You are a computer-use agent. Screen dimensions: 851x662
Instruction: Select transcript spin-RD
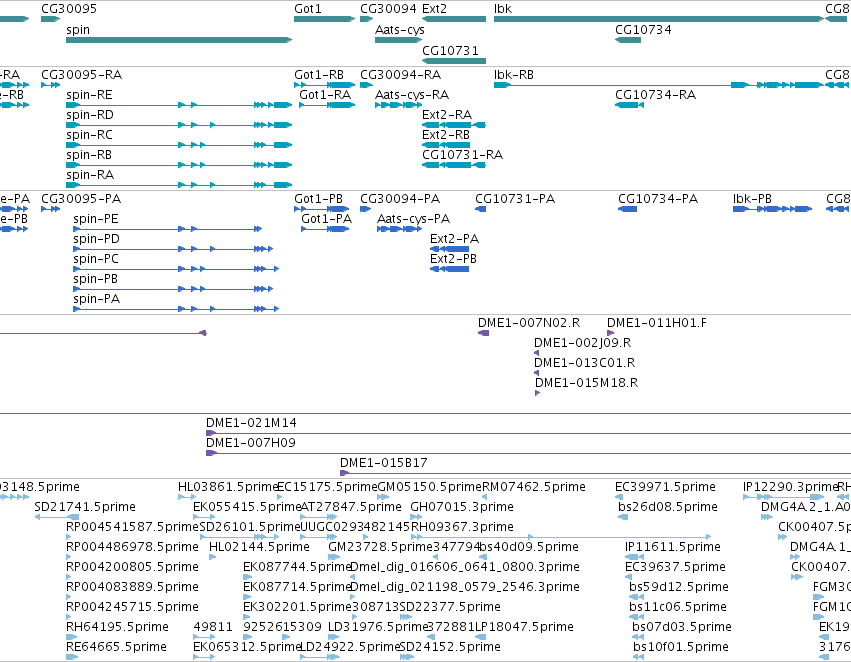(x=90, y=115)
